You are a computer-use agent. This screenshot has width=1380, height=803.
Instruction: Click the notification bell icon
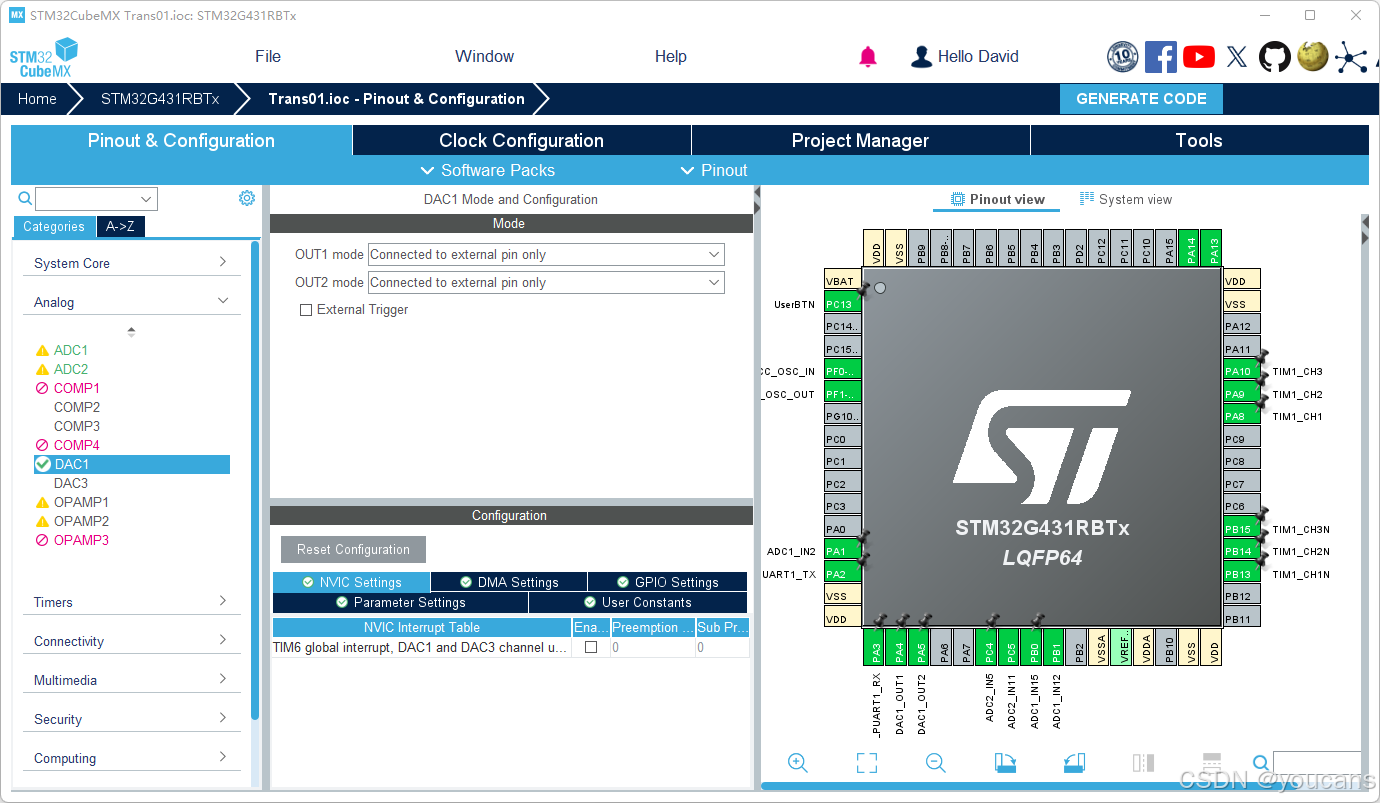(868, 57)
